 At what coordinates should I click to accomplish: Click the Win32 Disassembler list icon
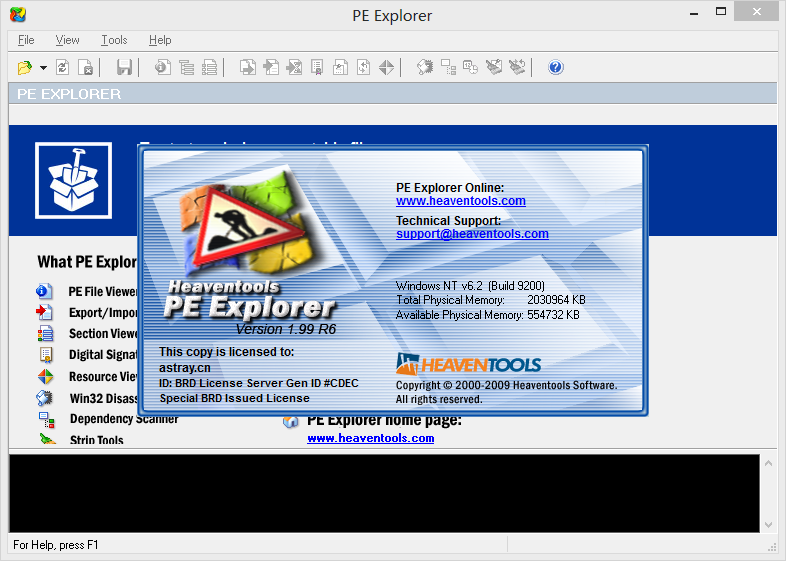(44, 398)
